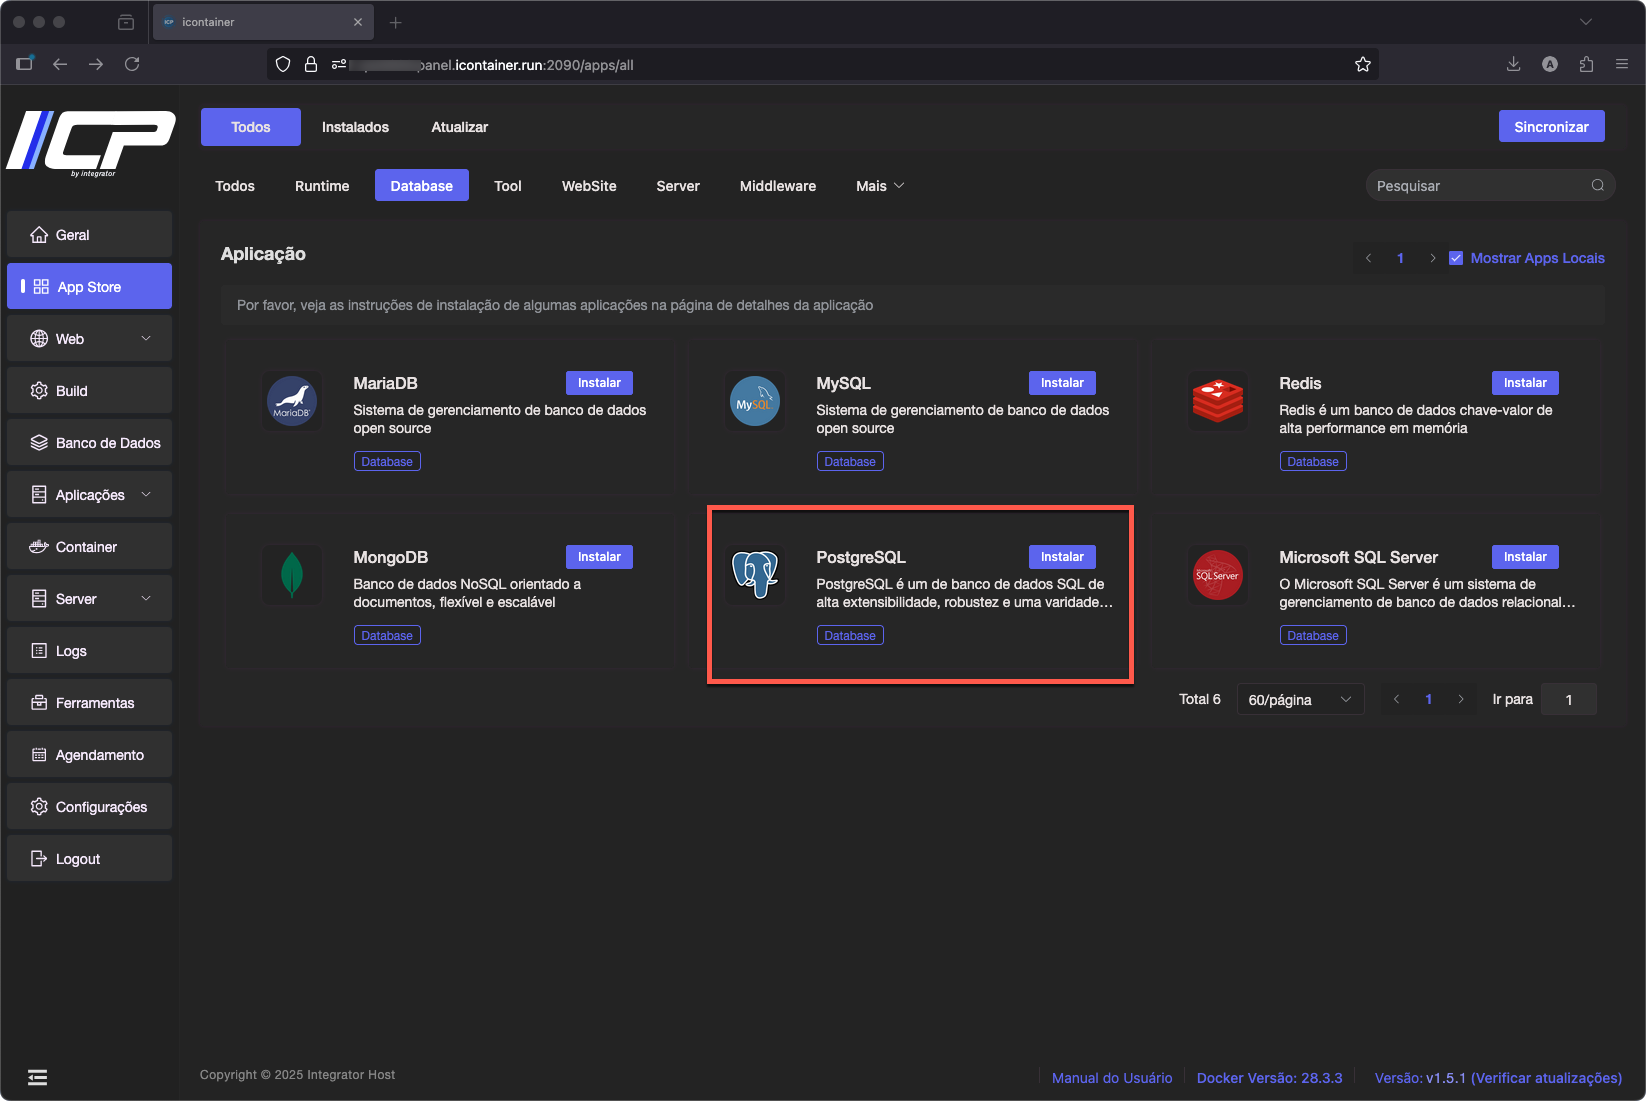The width and height of the screenshot is (1646, 1101).
Task: Click the MySQL dolphin logo icon
Action: pyautogui.click(x=755, y=402)
